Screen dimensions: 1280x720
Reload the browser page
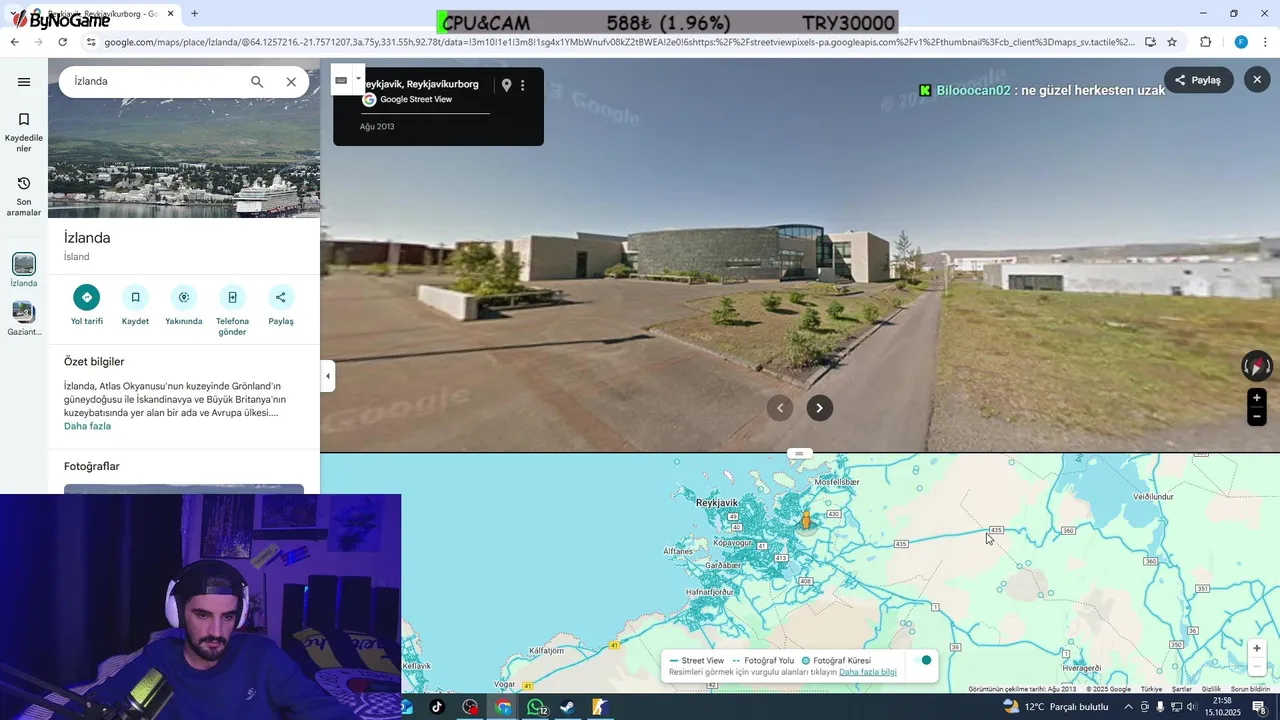62,42
